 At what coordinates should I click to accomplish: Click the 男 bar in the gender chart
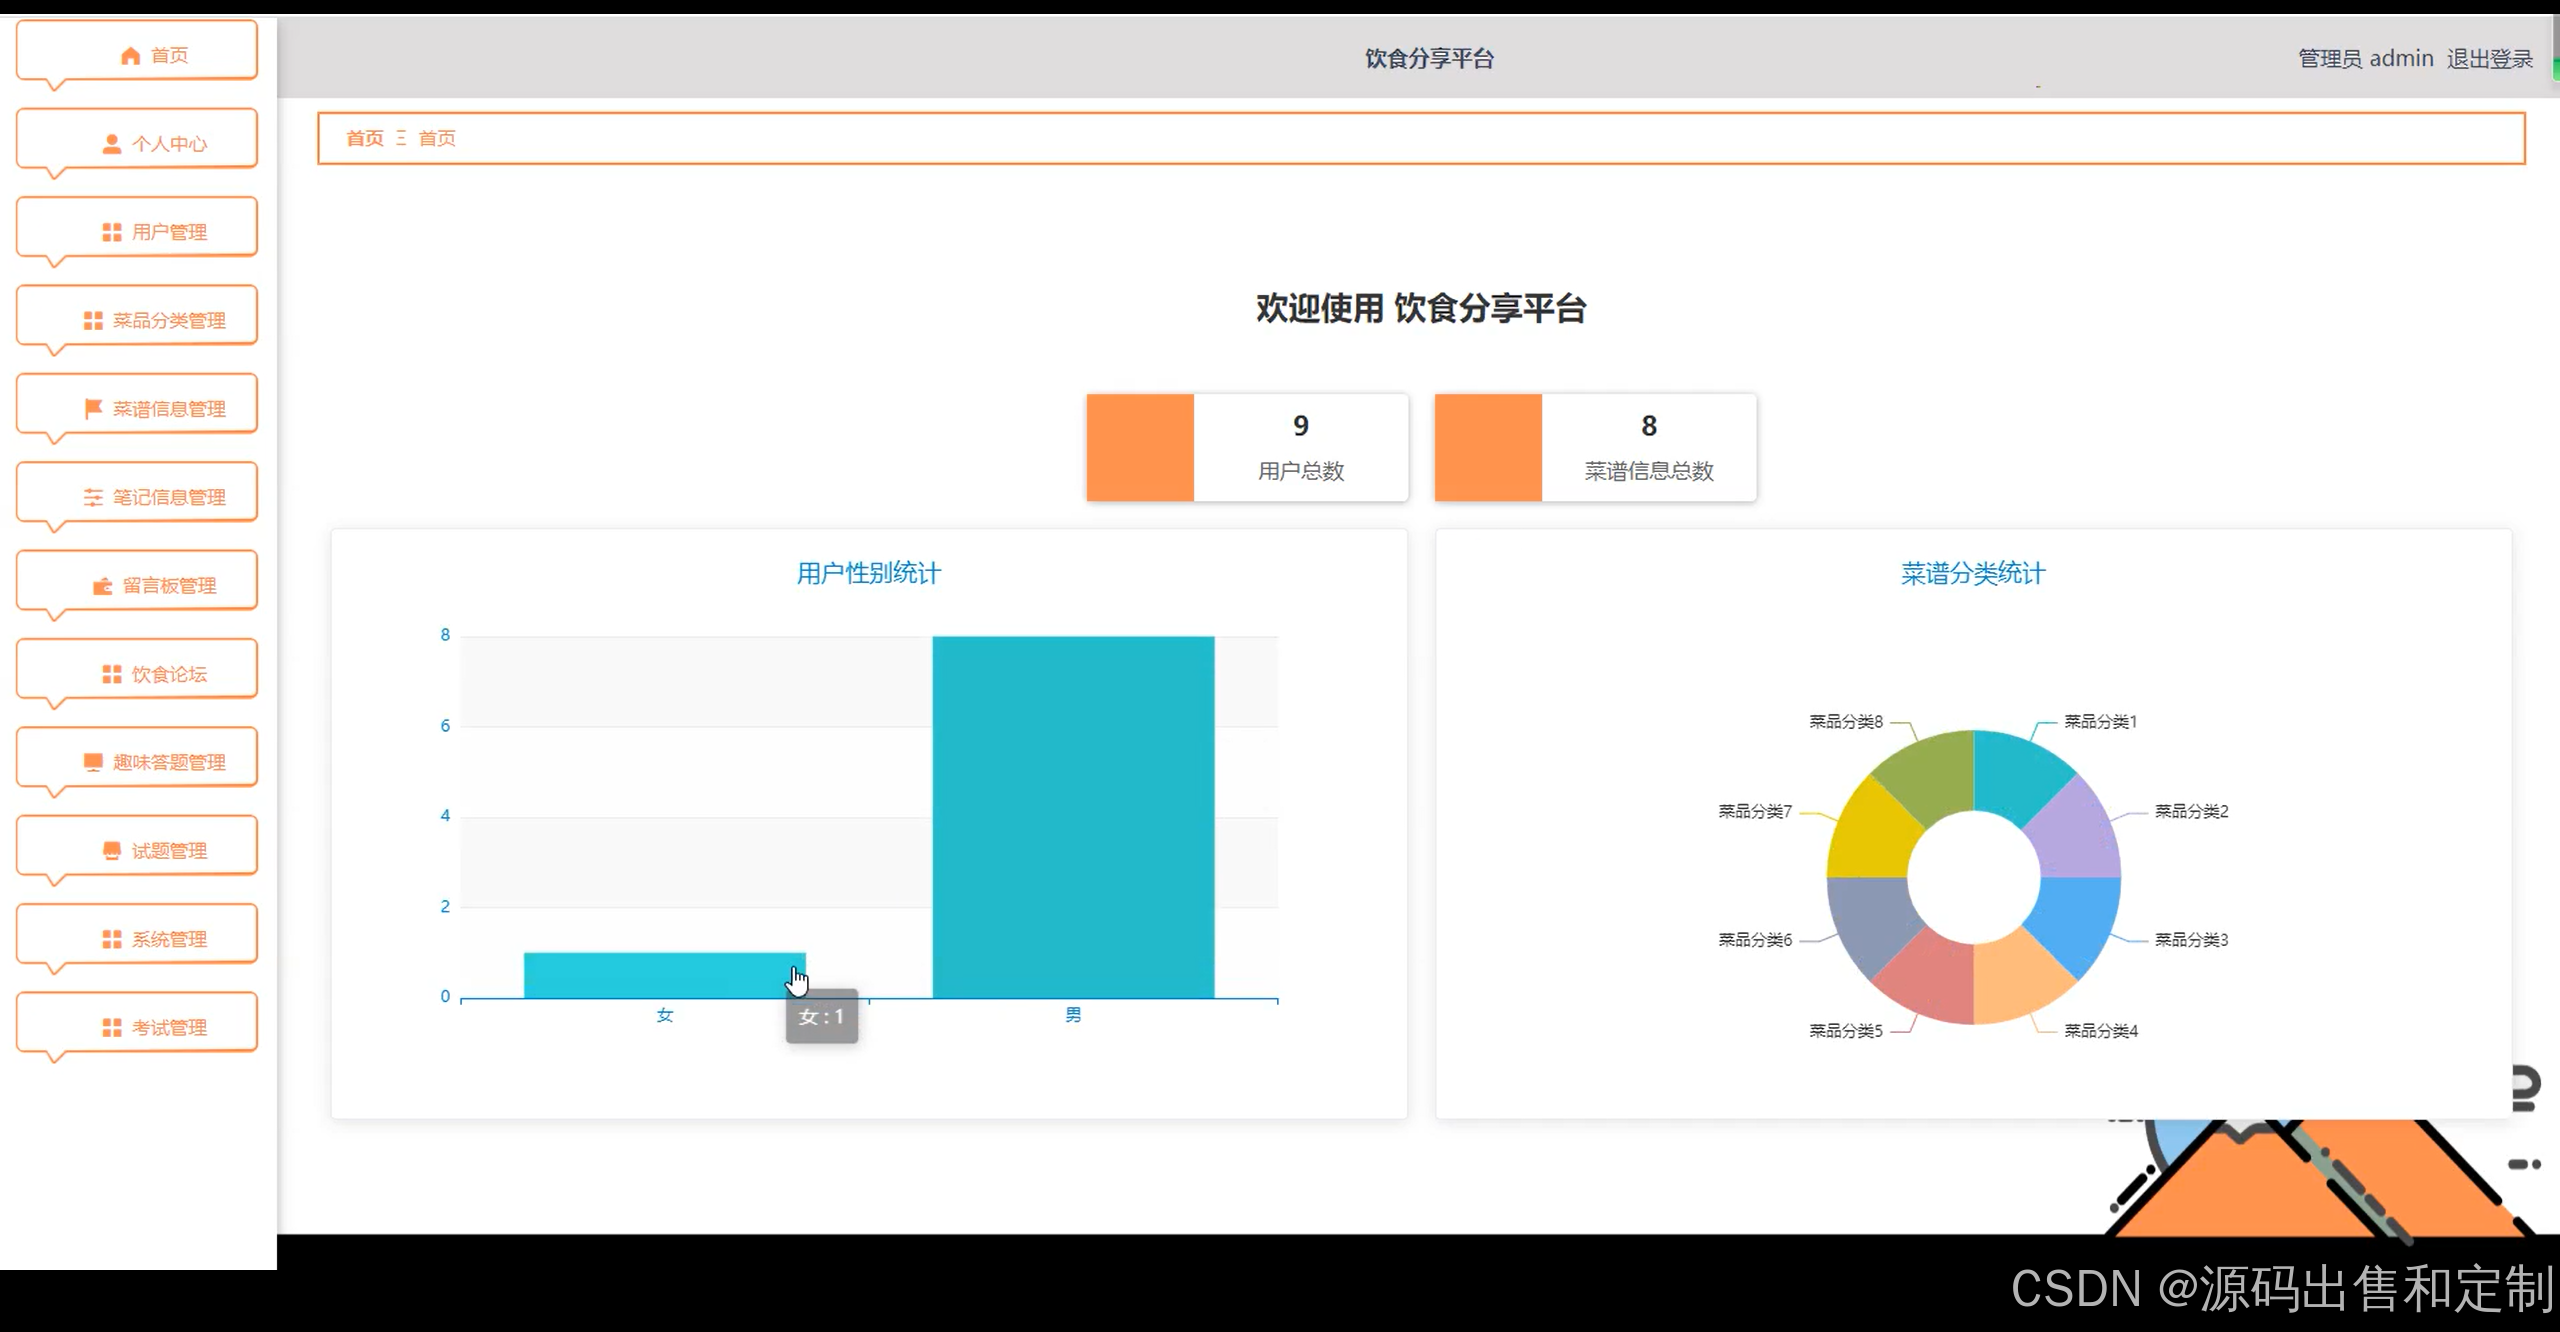point(1073,816)
